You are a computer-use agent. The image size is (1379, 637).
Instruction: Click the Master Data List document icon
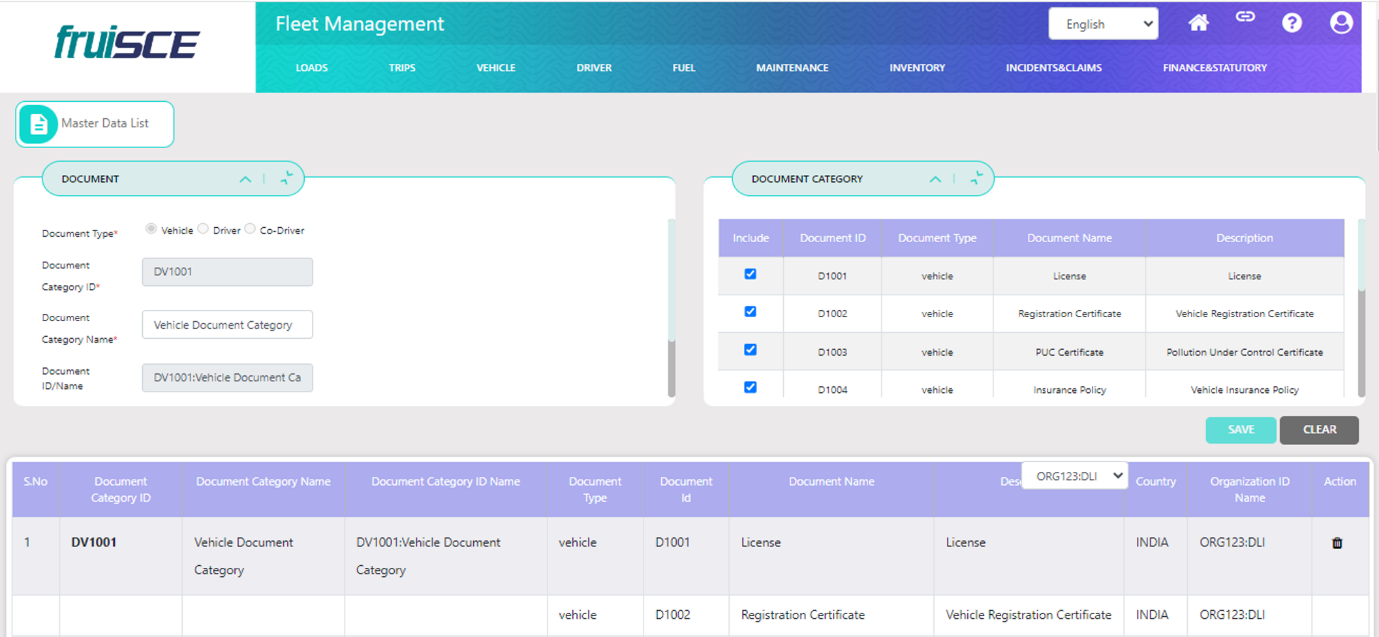(x=38, y=124)
